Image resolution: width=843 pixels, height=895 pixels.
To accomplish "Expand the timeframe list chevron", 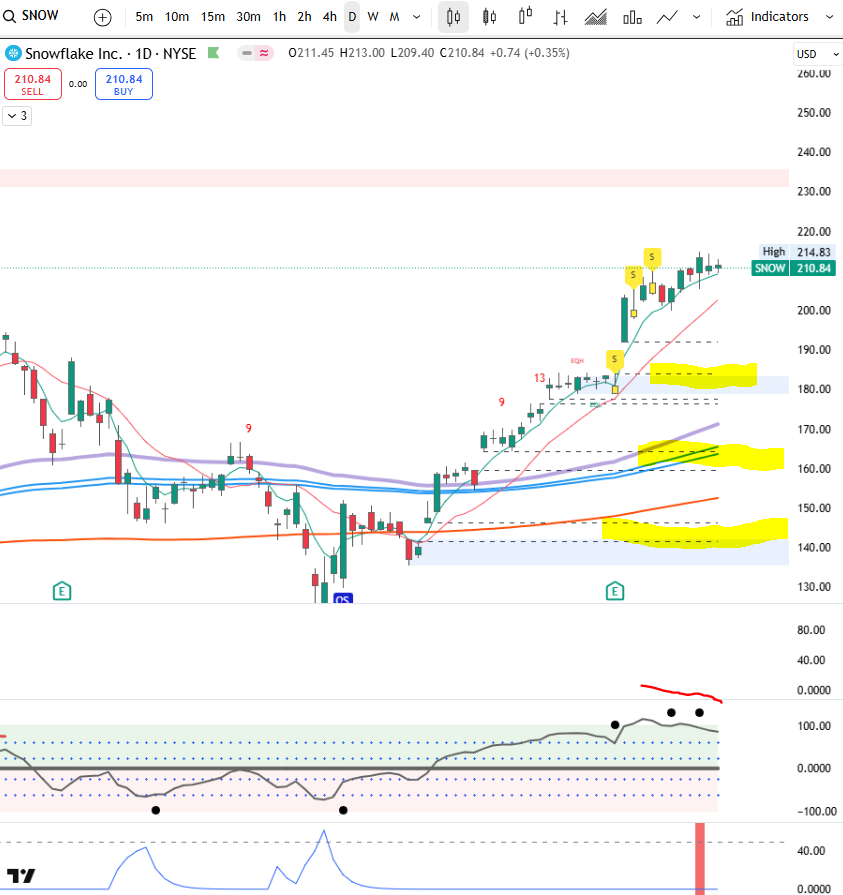I will 417,17.
